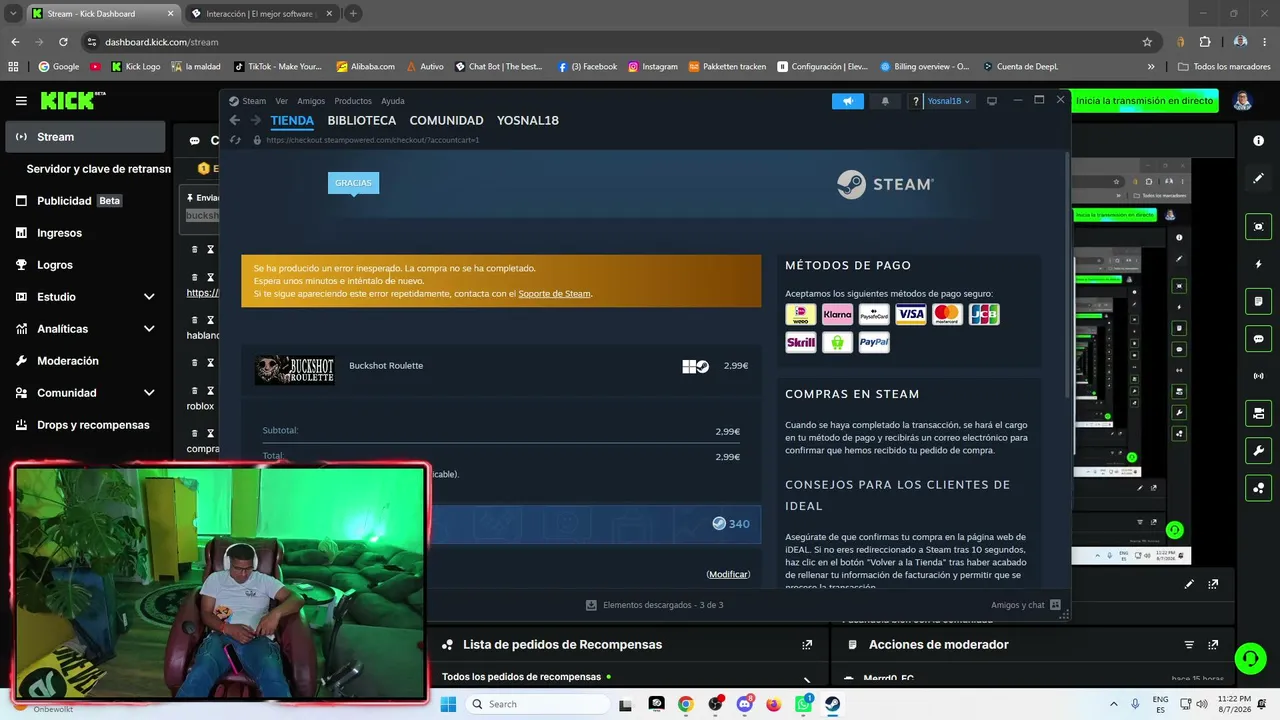Viewport: 1280px width, 720px height.
Task: Click the Buckshot Roulette game thumbnail
Action: [x=294, y=369]
